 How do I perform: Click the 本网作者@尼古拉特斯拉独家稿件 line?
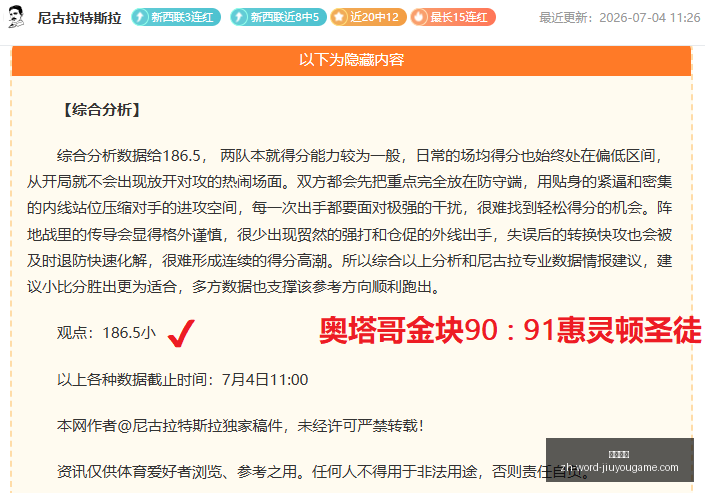(x=240, y=426)
